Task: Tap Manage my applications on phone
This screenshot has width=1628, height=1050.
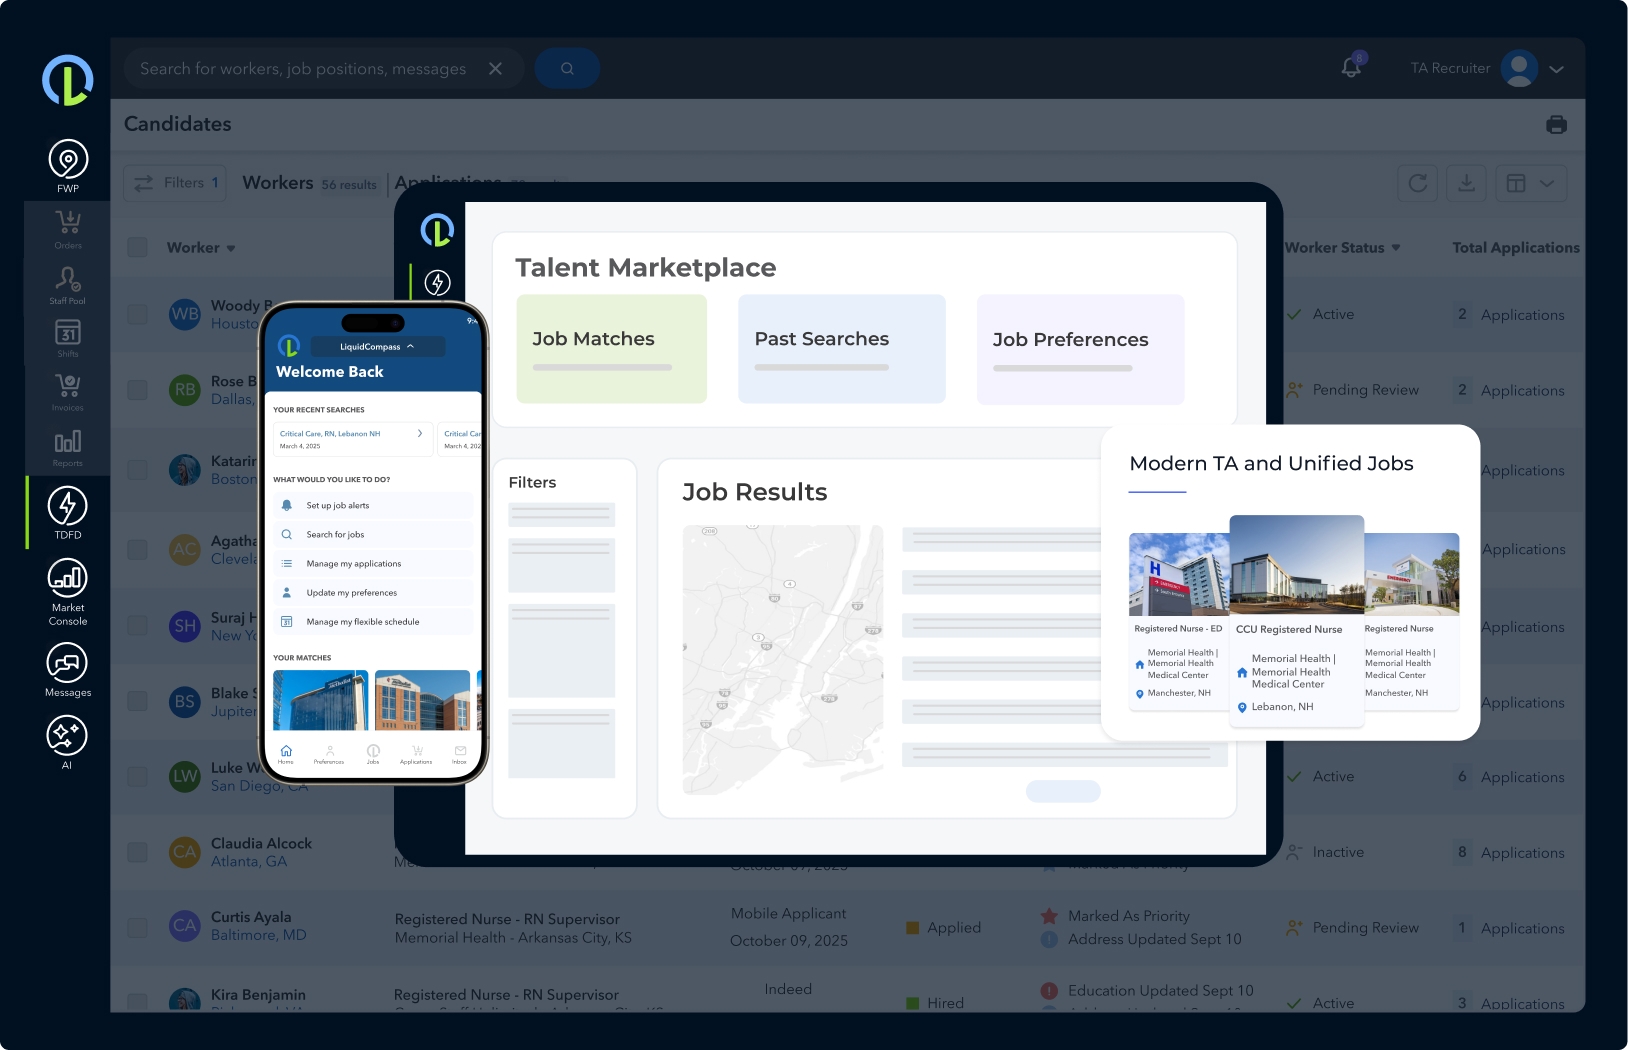Action: pos(373,563)
